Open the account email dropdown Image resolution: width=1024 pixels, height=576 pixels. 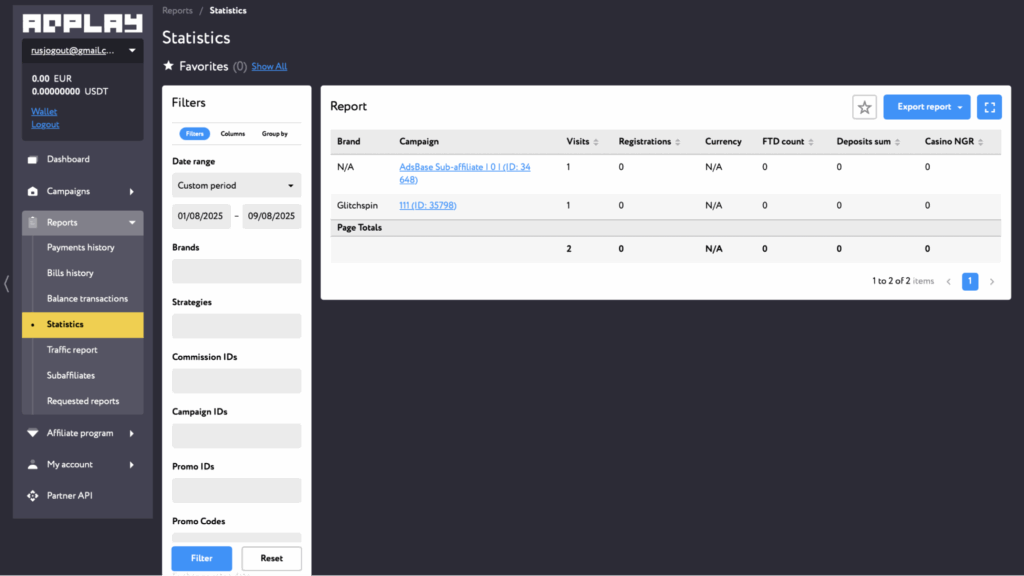click(x=83, y=50)
